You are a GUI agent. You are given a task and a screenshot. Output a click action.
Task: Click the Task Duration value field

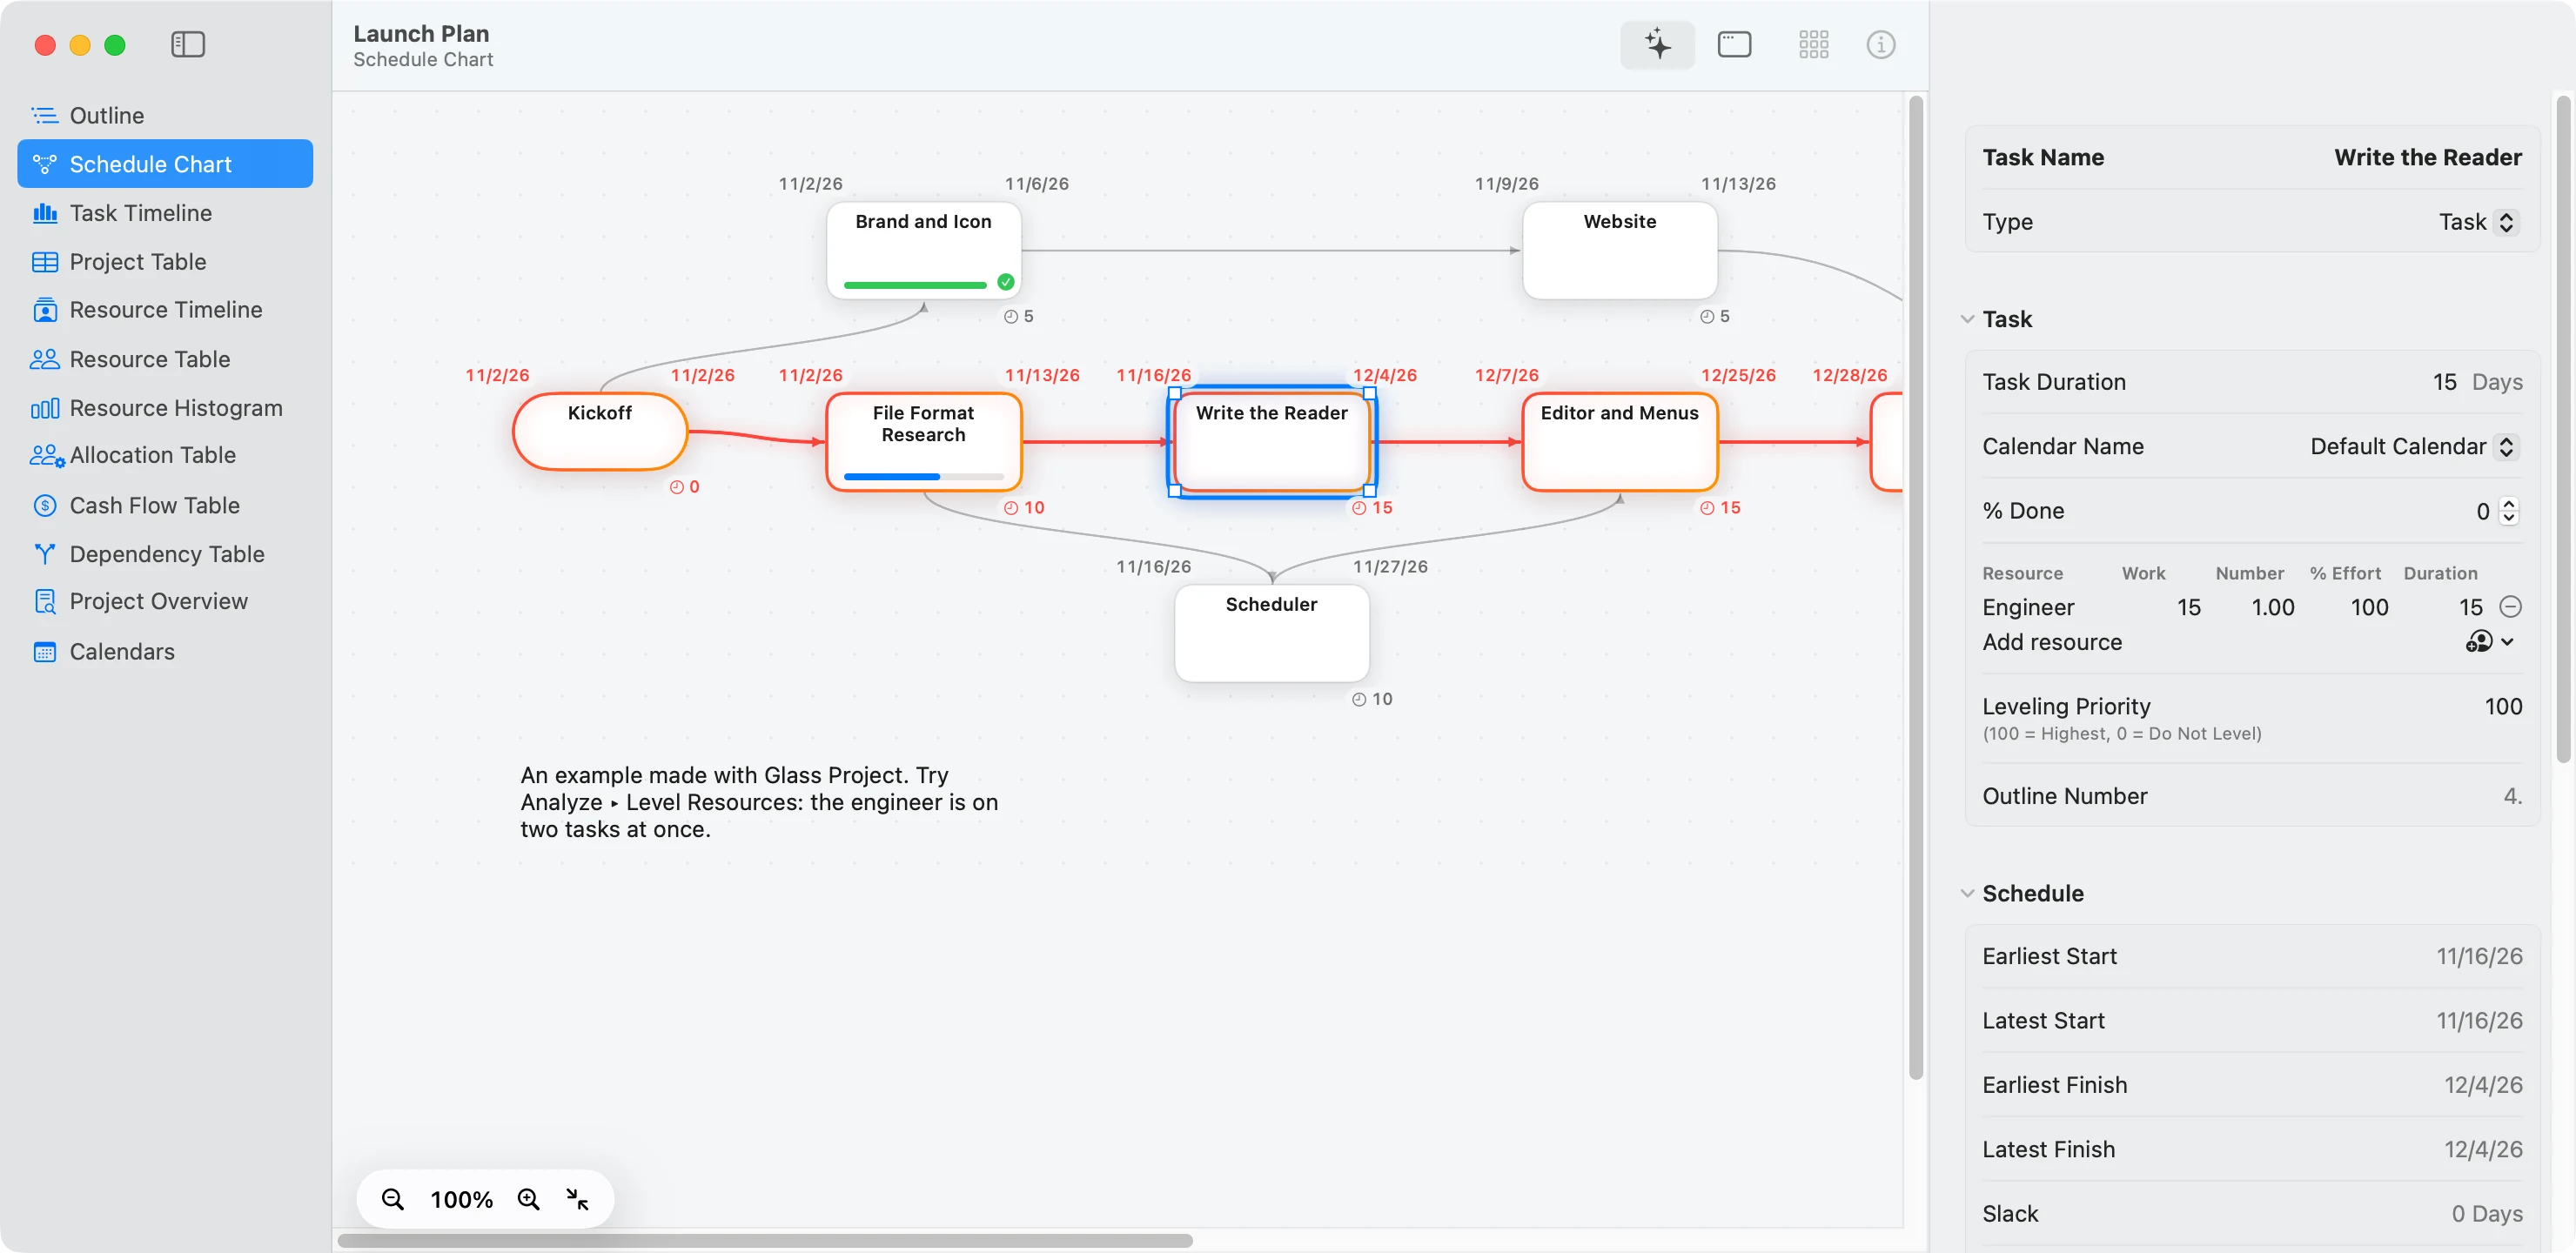click(x=2444, y=382)
